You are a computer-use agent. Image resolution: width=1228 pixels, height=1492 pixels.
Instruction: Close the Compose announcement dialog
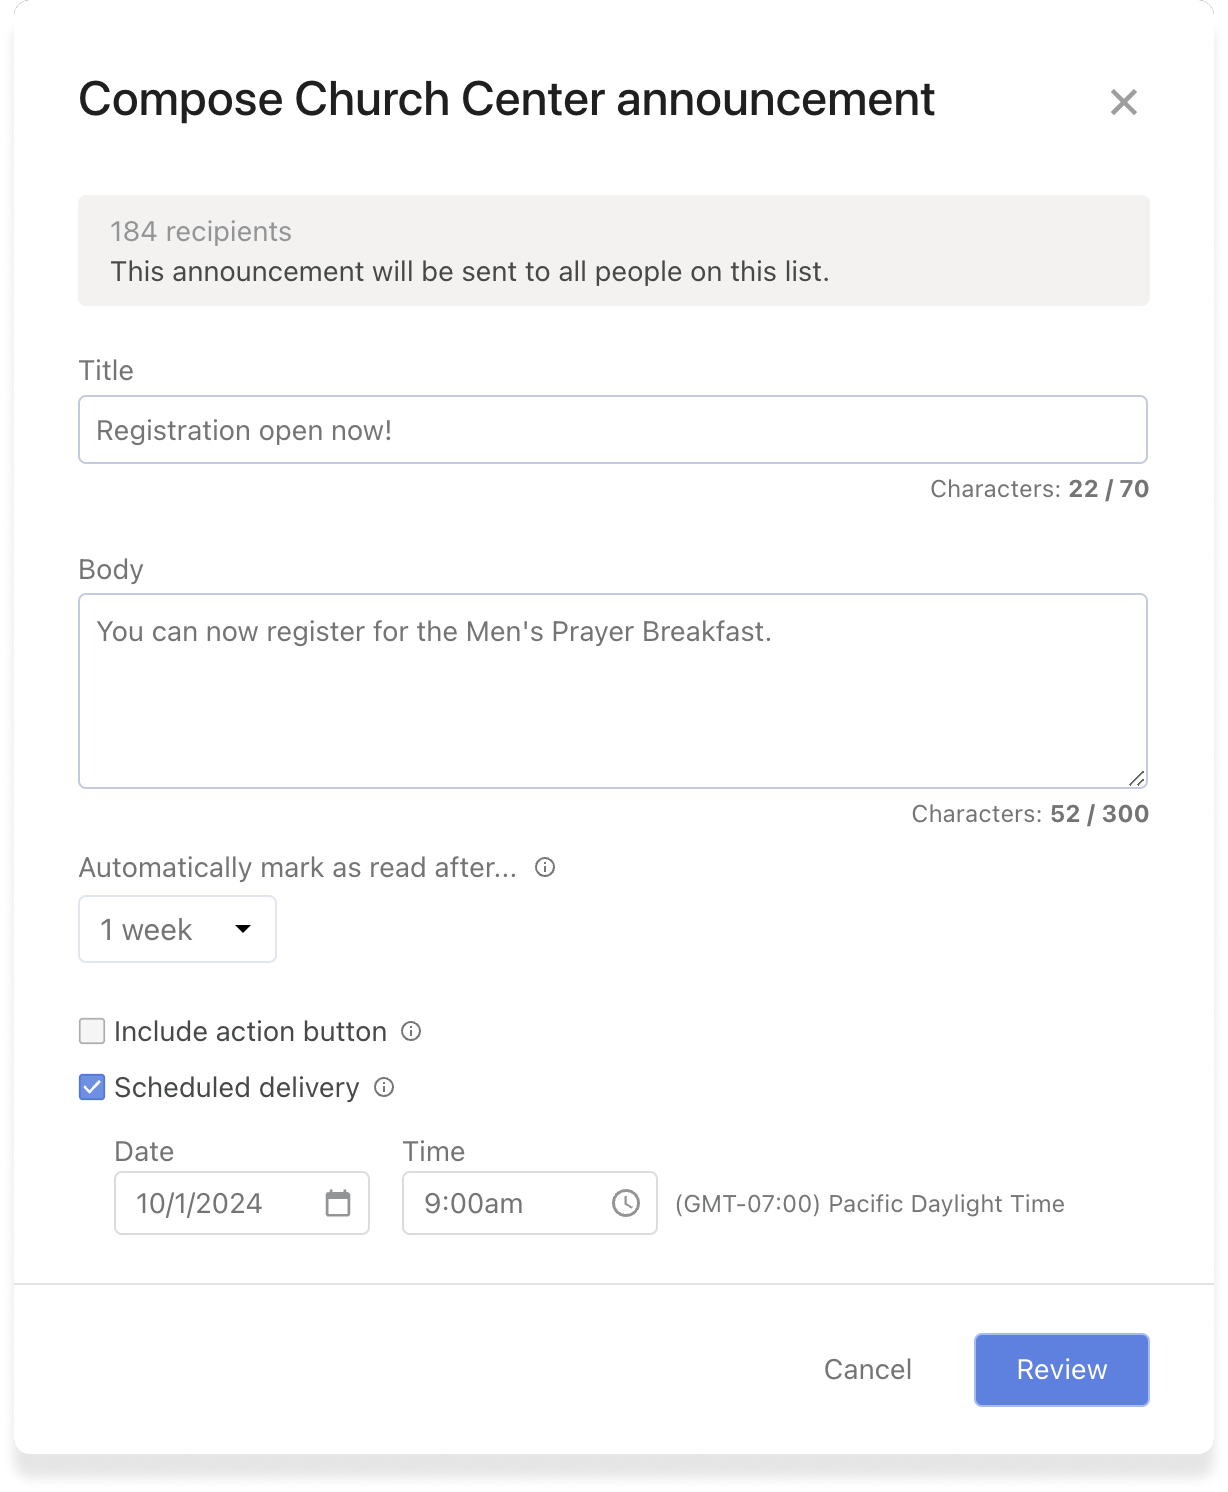[x=1123, y=102]
